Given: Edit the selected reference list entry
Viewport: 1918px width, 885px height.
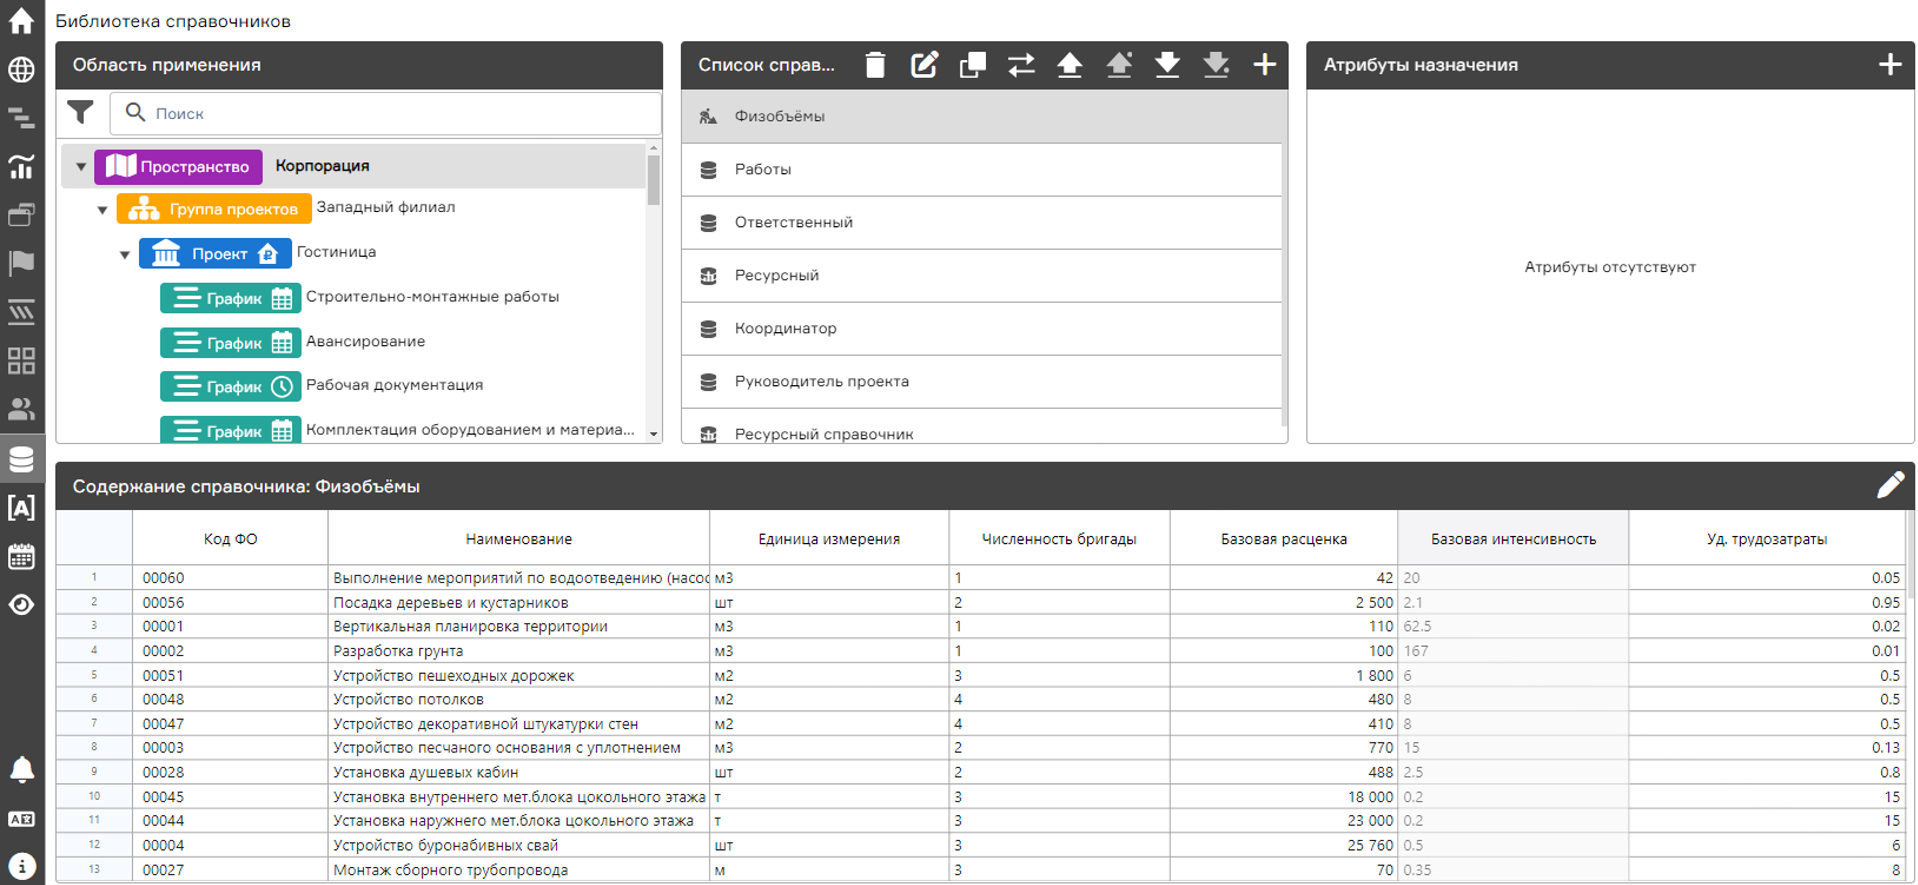Looking at the screenshot, I should [x=924, y=65].
